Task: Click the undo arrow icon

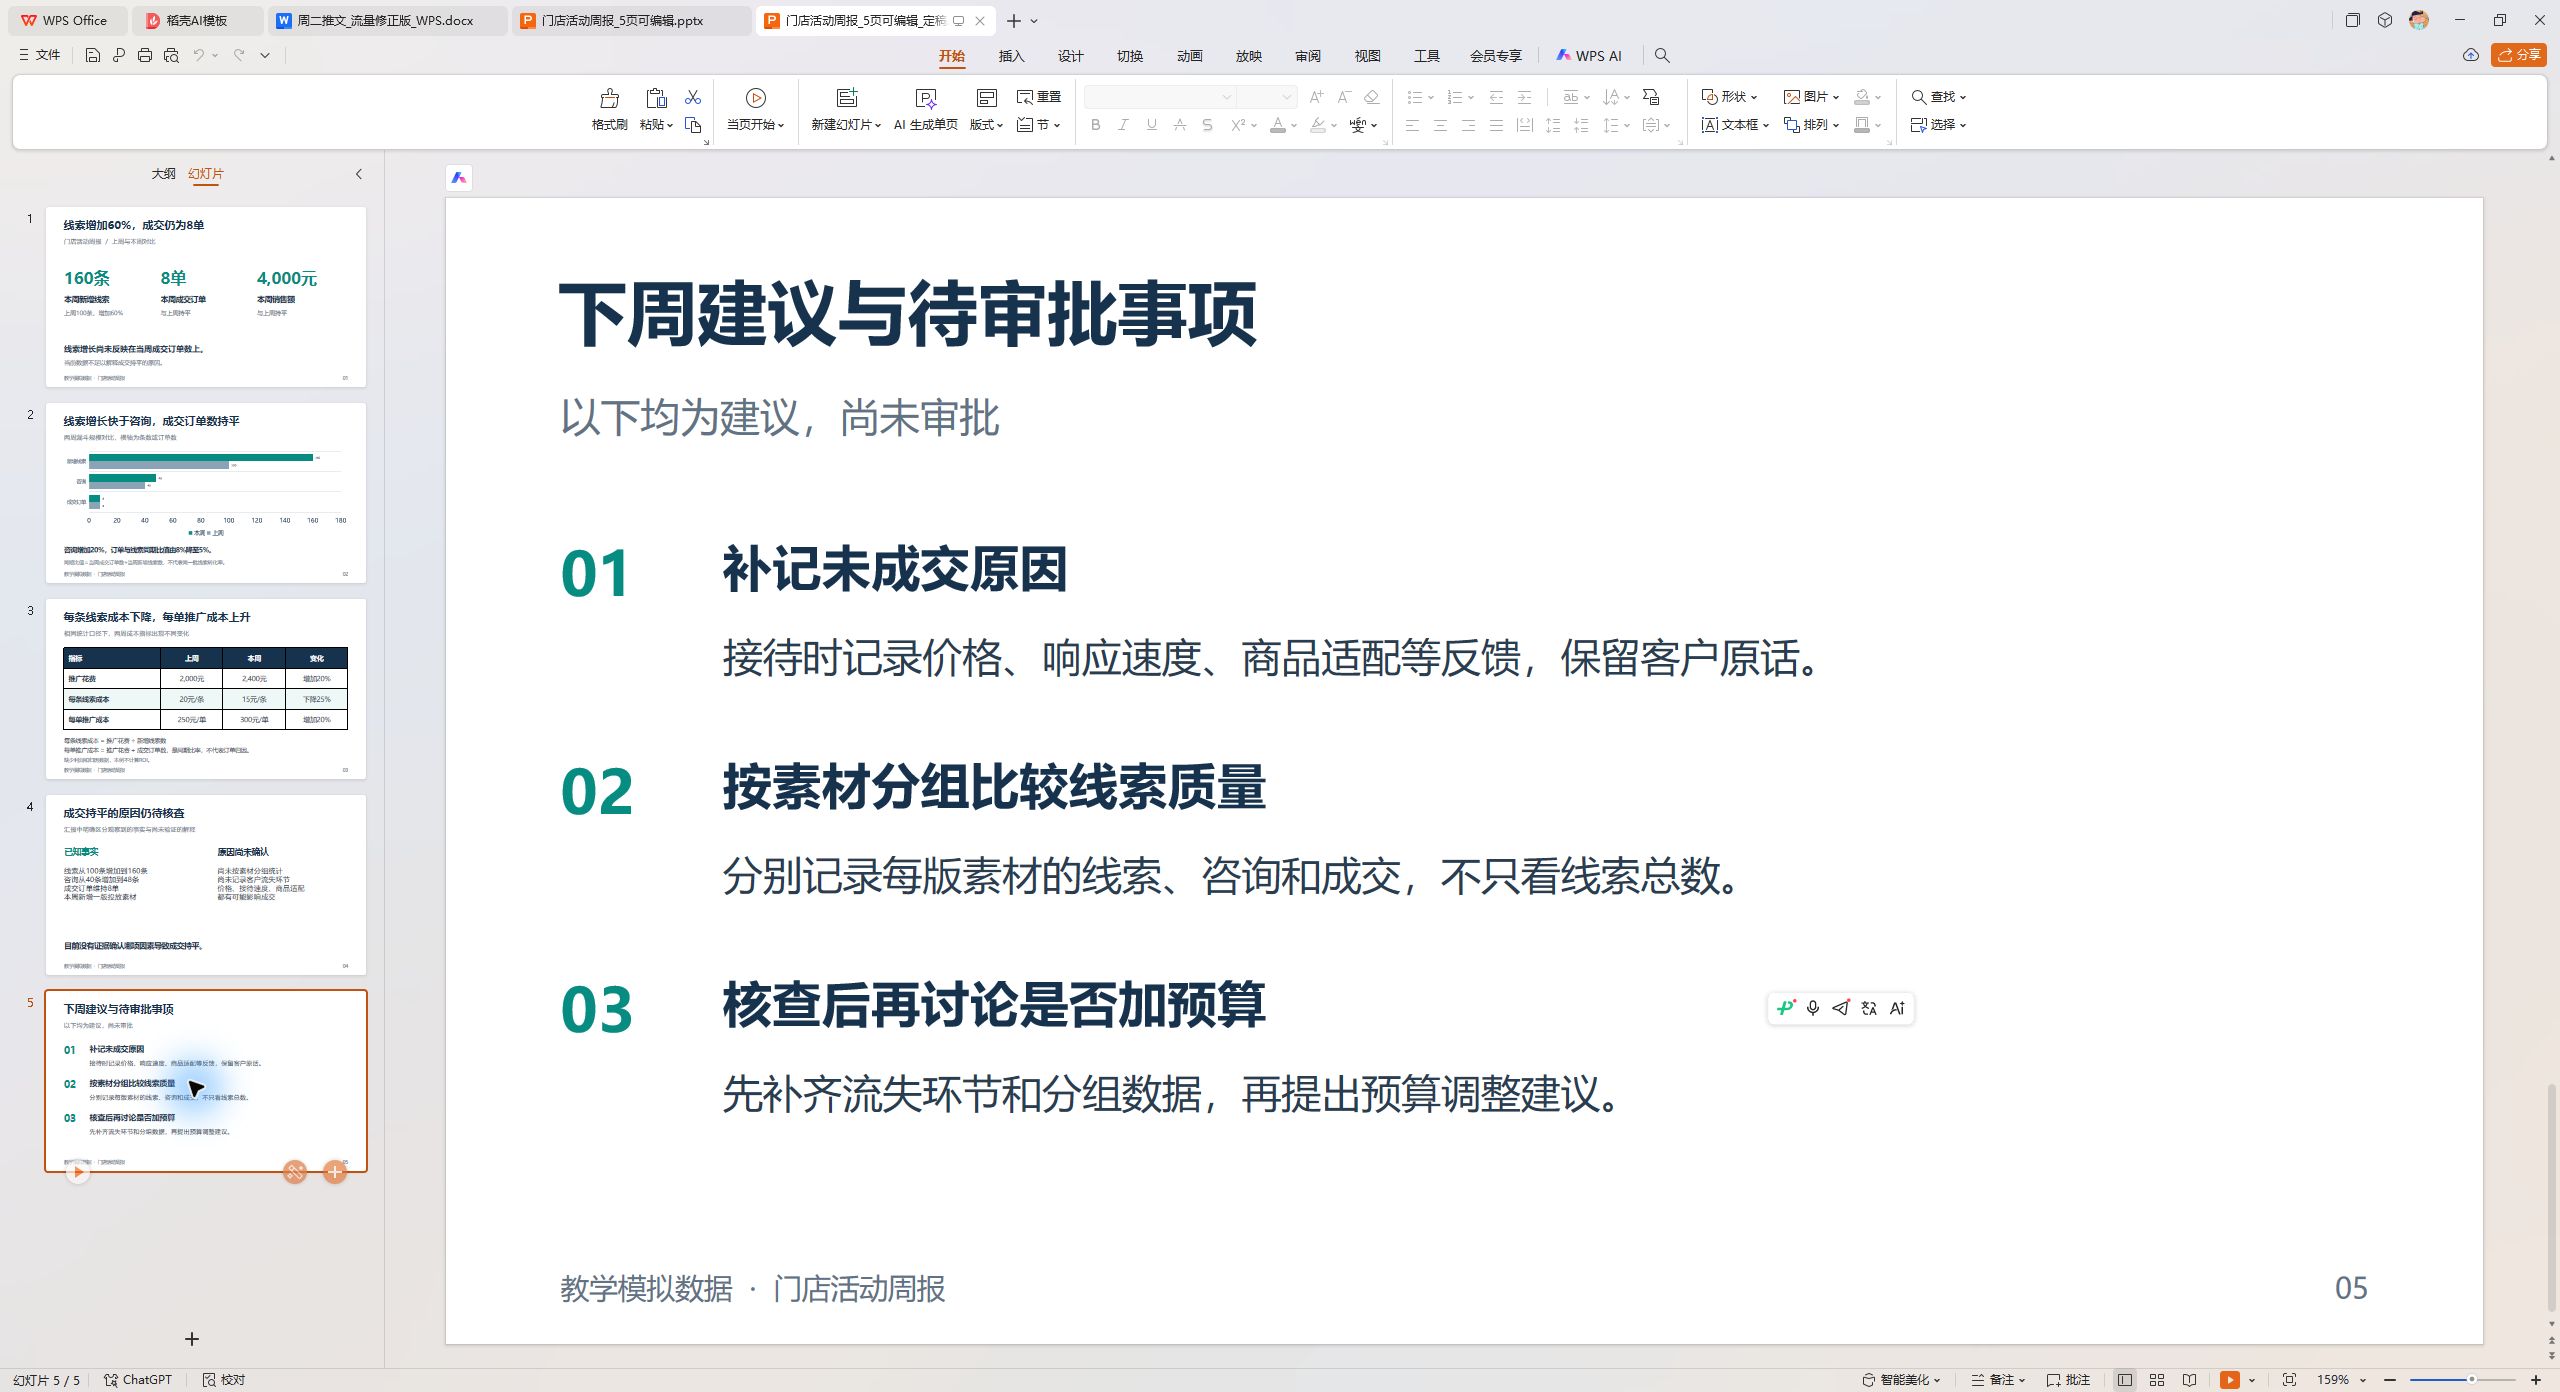Action: click(199, 55)
